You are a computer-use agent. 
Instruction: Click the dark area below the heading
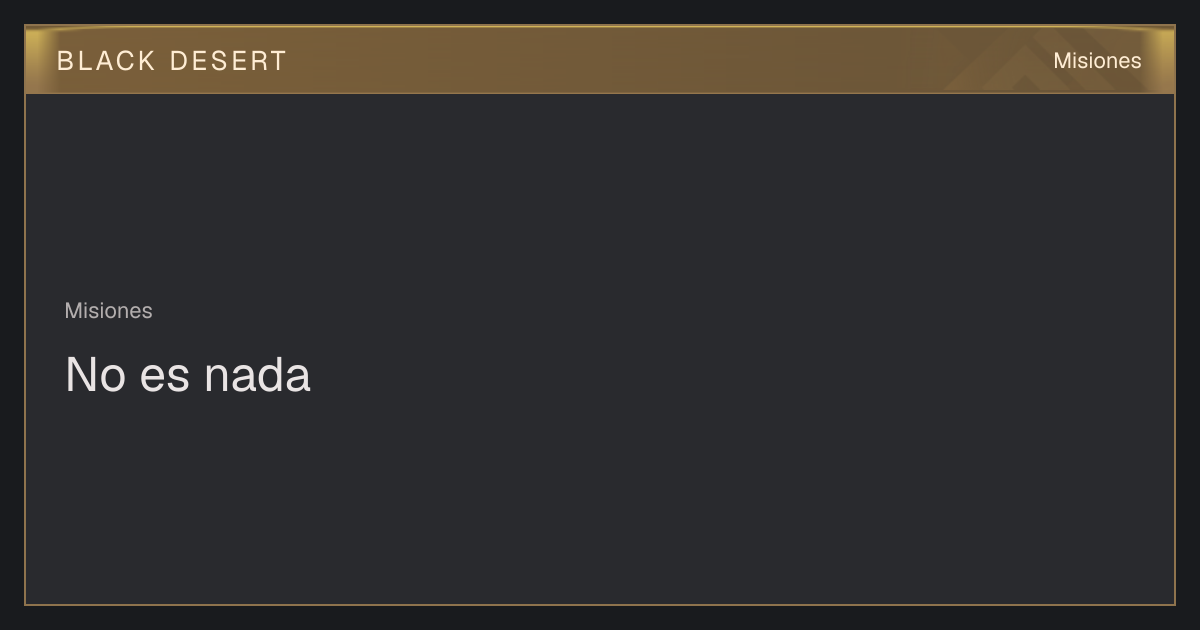pyautogui.click(x=600, y=500)
